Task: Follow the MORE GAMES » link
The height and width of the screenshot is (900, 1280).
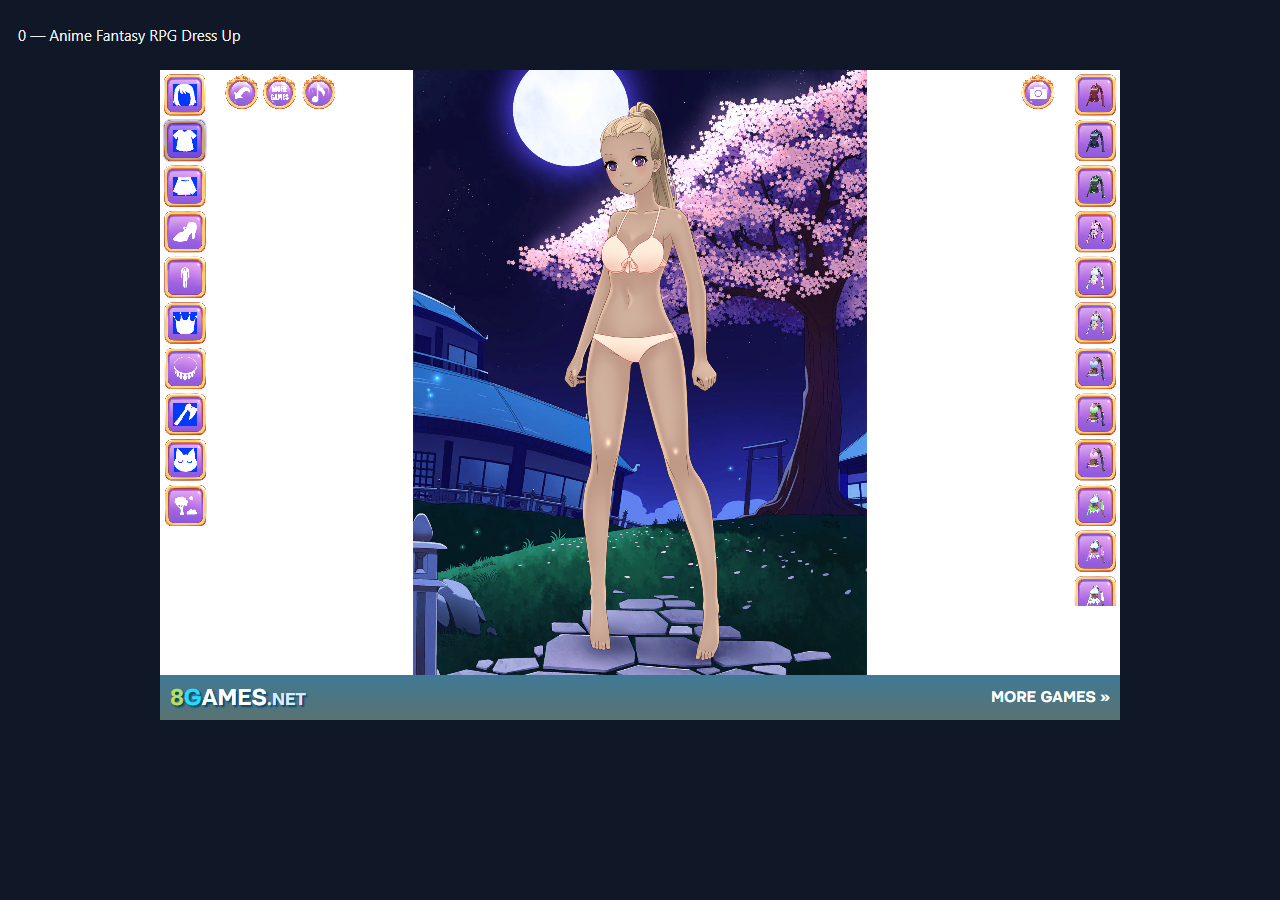Action: click(1050, 697)
